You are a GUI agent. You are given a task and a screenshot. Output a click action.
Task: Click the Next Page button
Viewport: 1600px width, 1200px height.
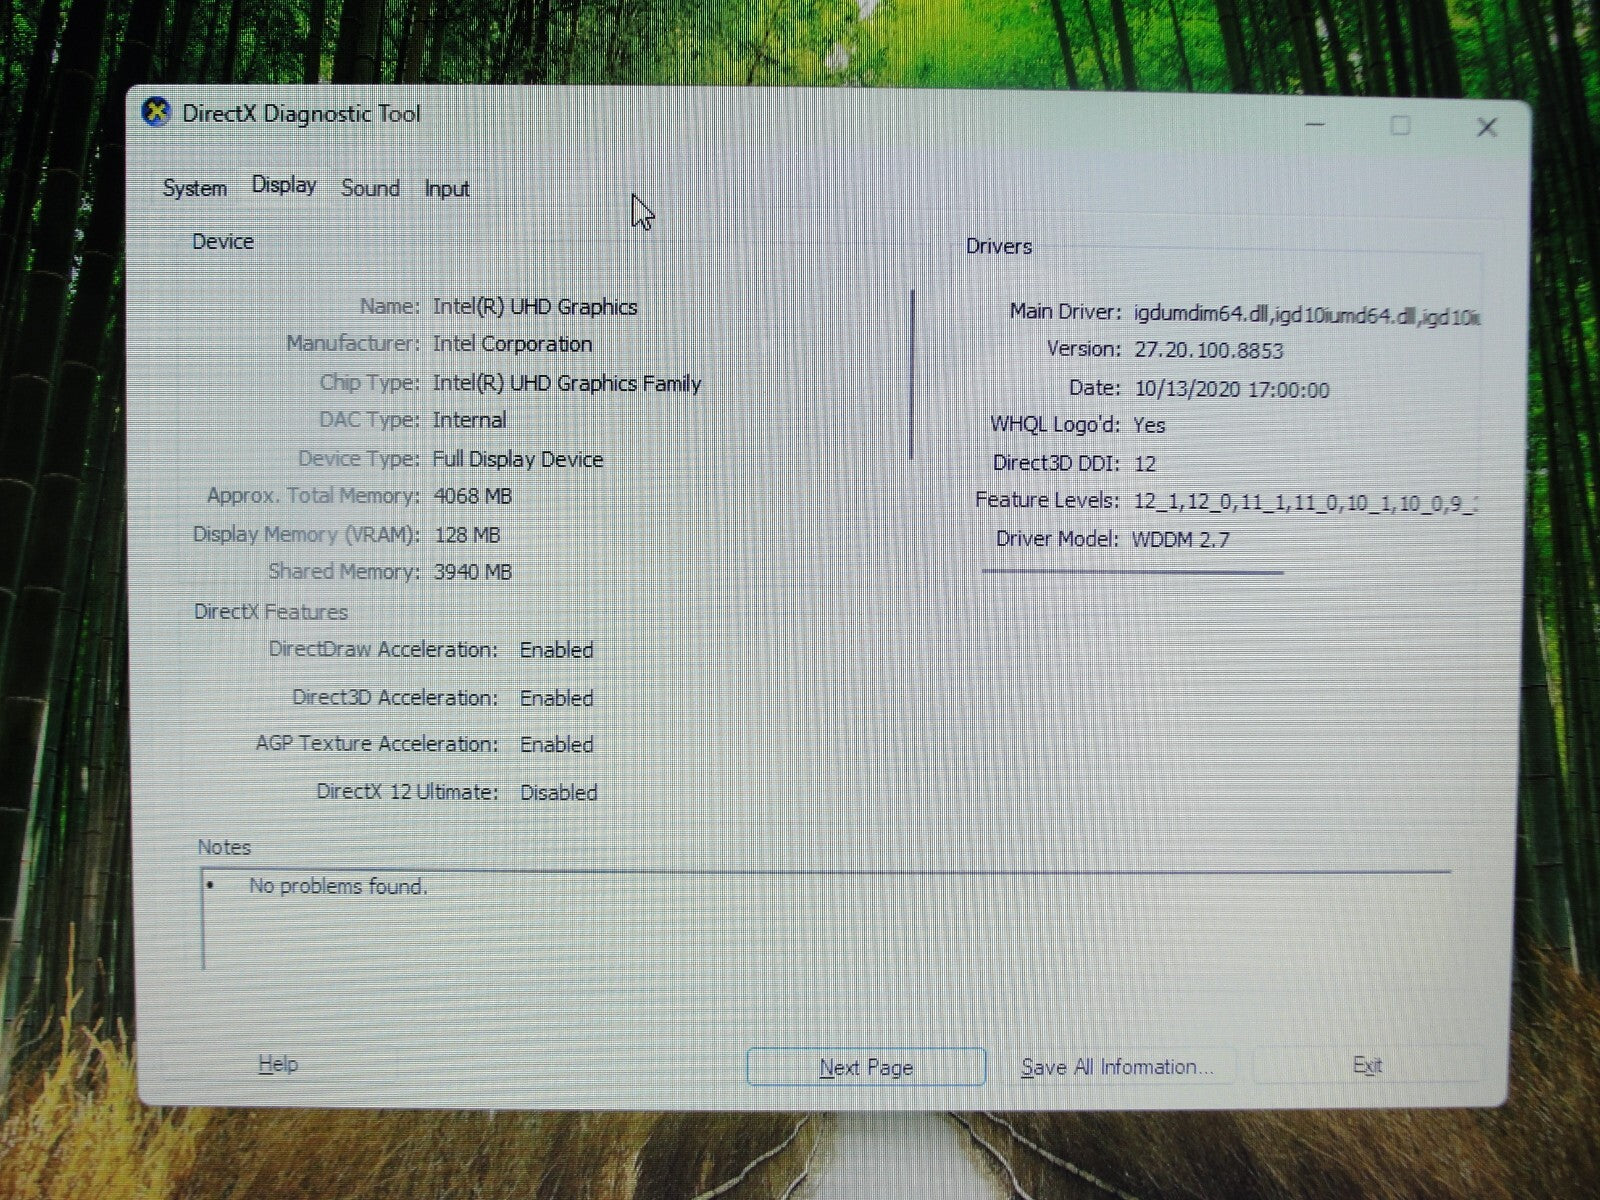[866, 1067]
